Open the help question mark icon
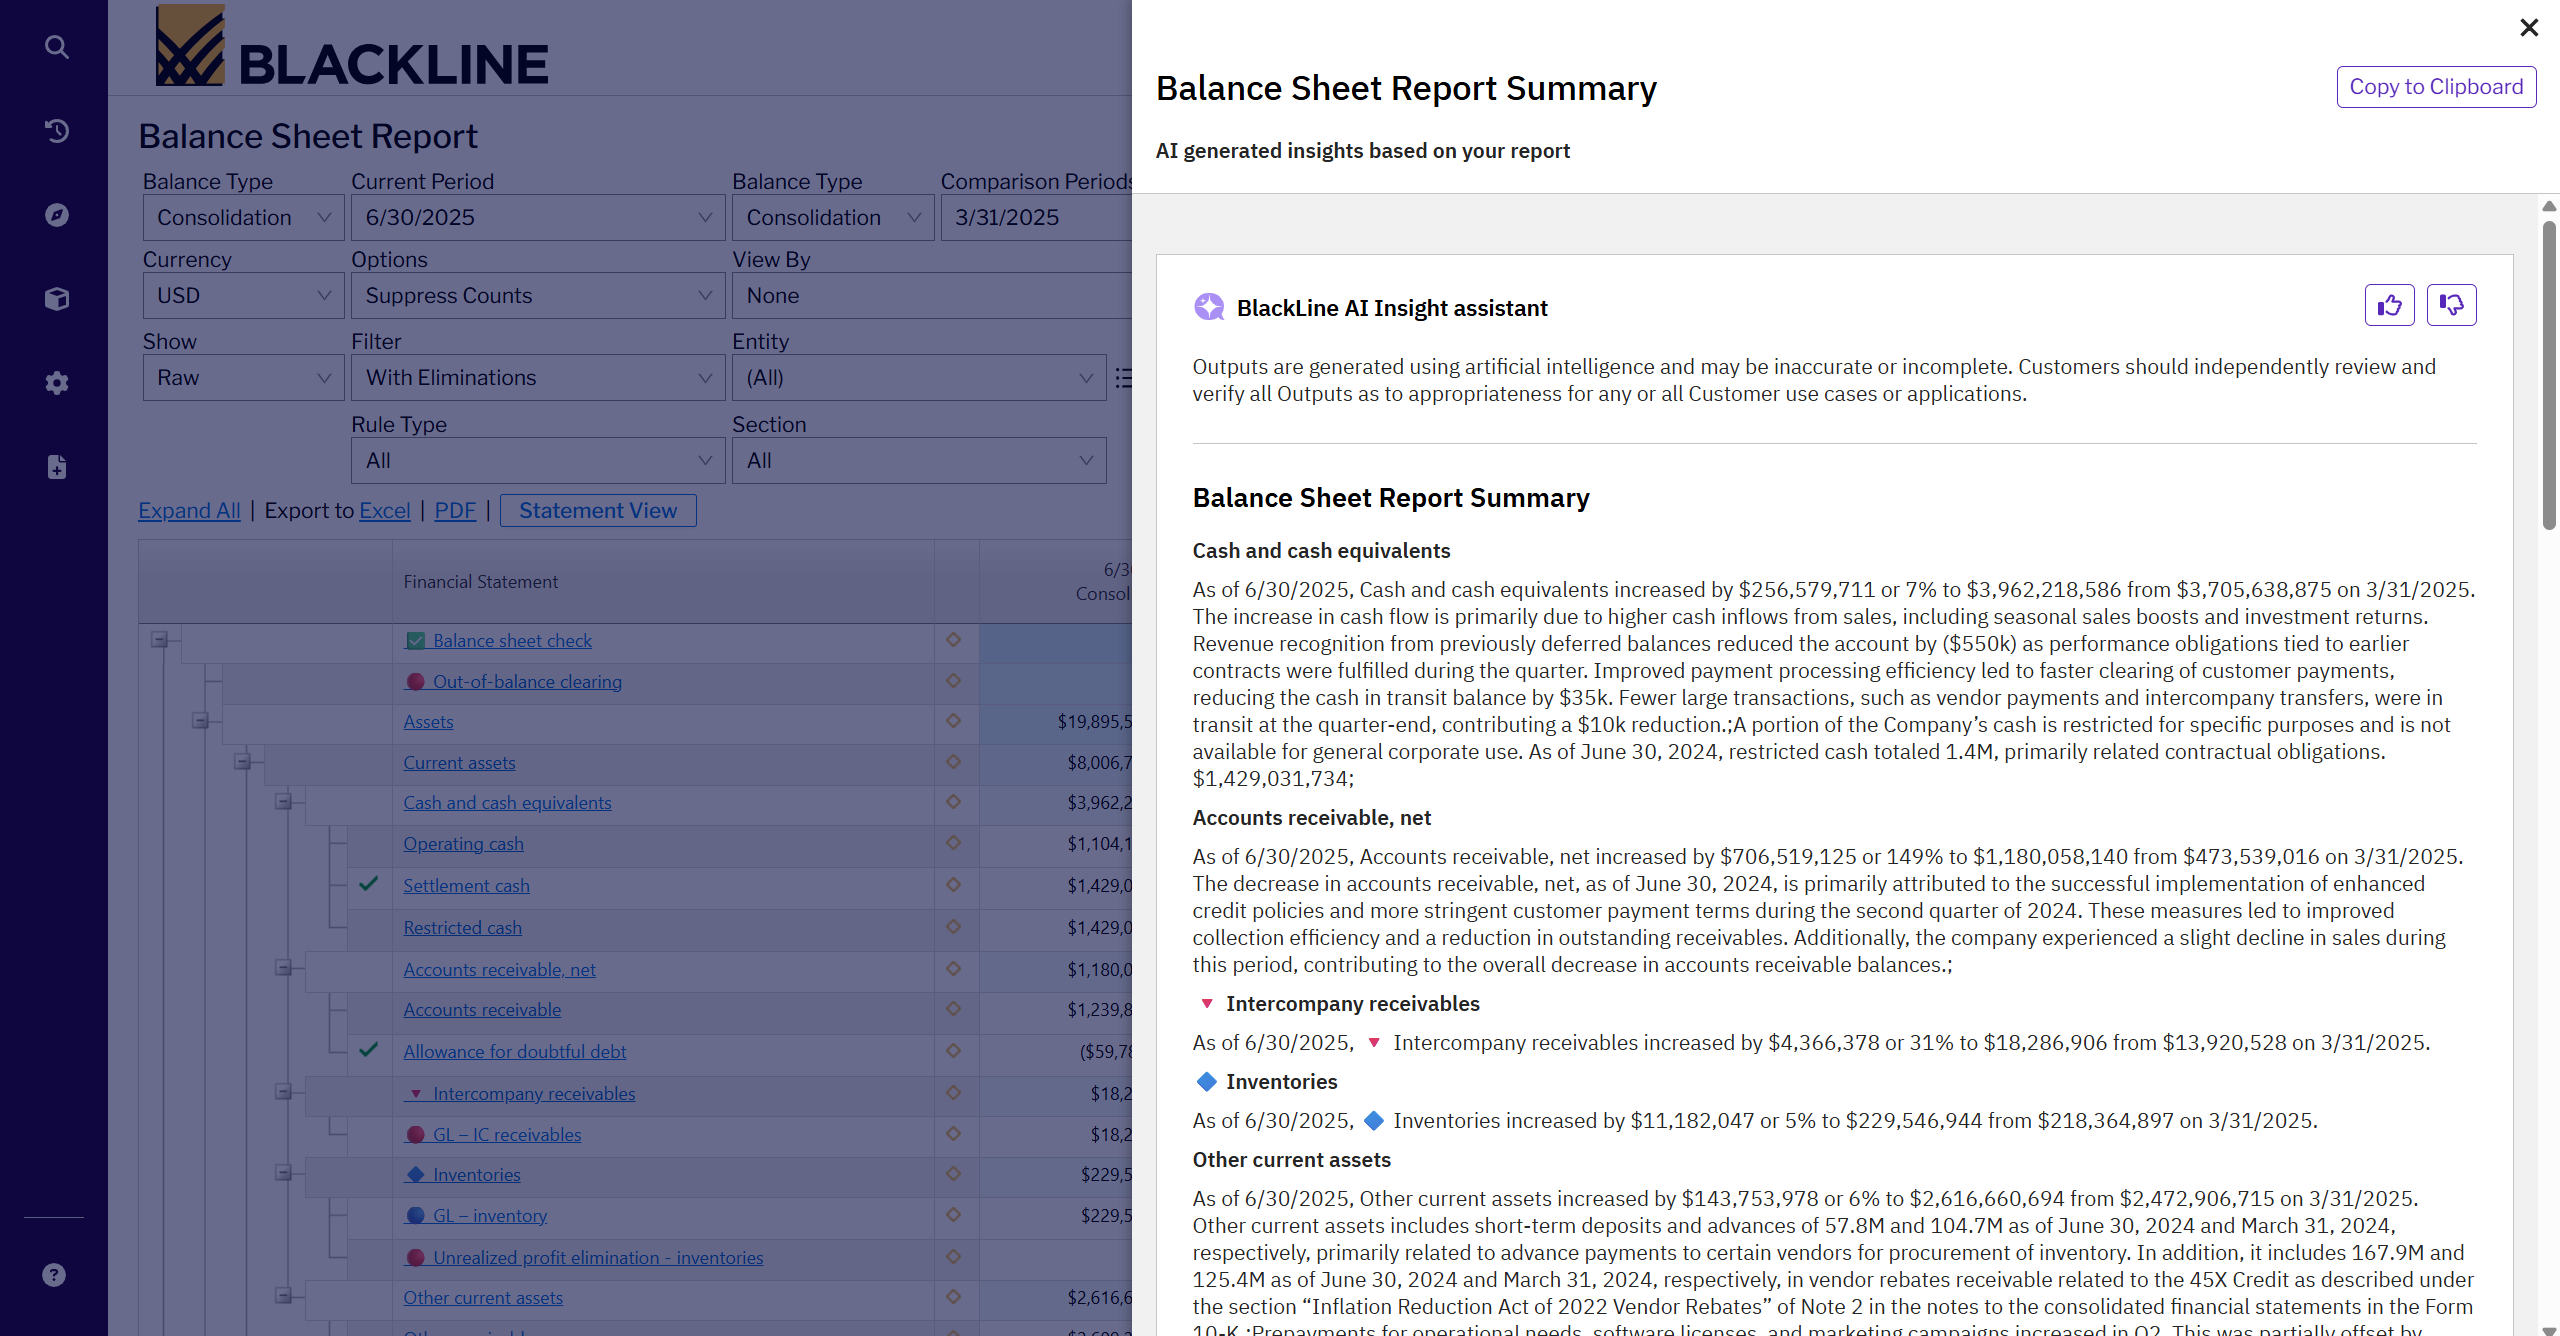This screenshot has height=1336, width=2560. [x=54, y=1275]
